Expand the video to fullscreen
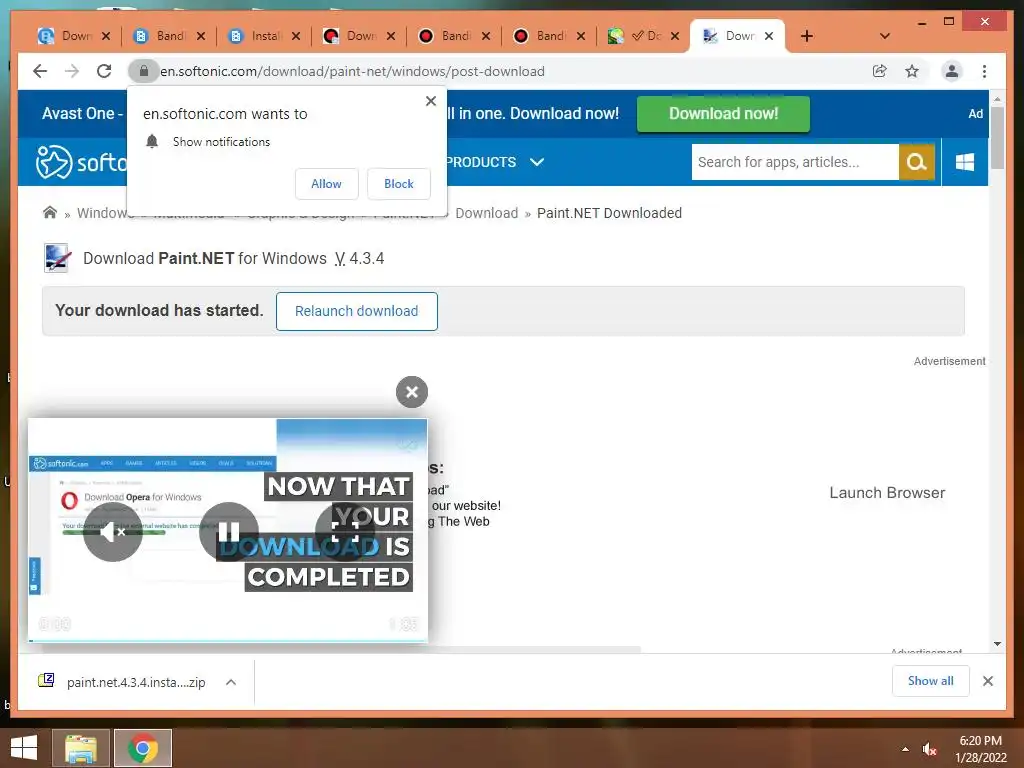 345,532
